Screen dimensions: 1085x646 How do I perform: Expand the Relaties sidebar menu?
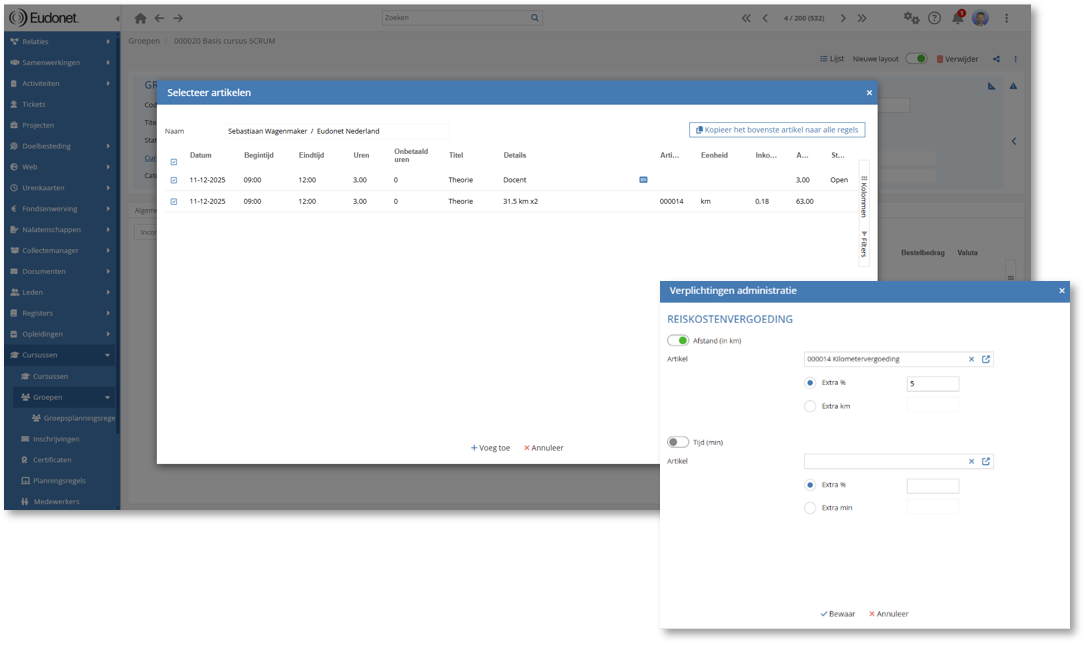click(107, 42)
